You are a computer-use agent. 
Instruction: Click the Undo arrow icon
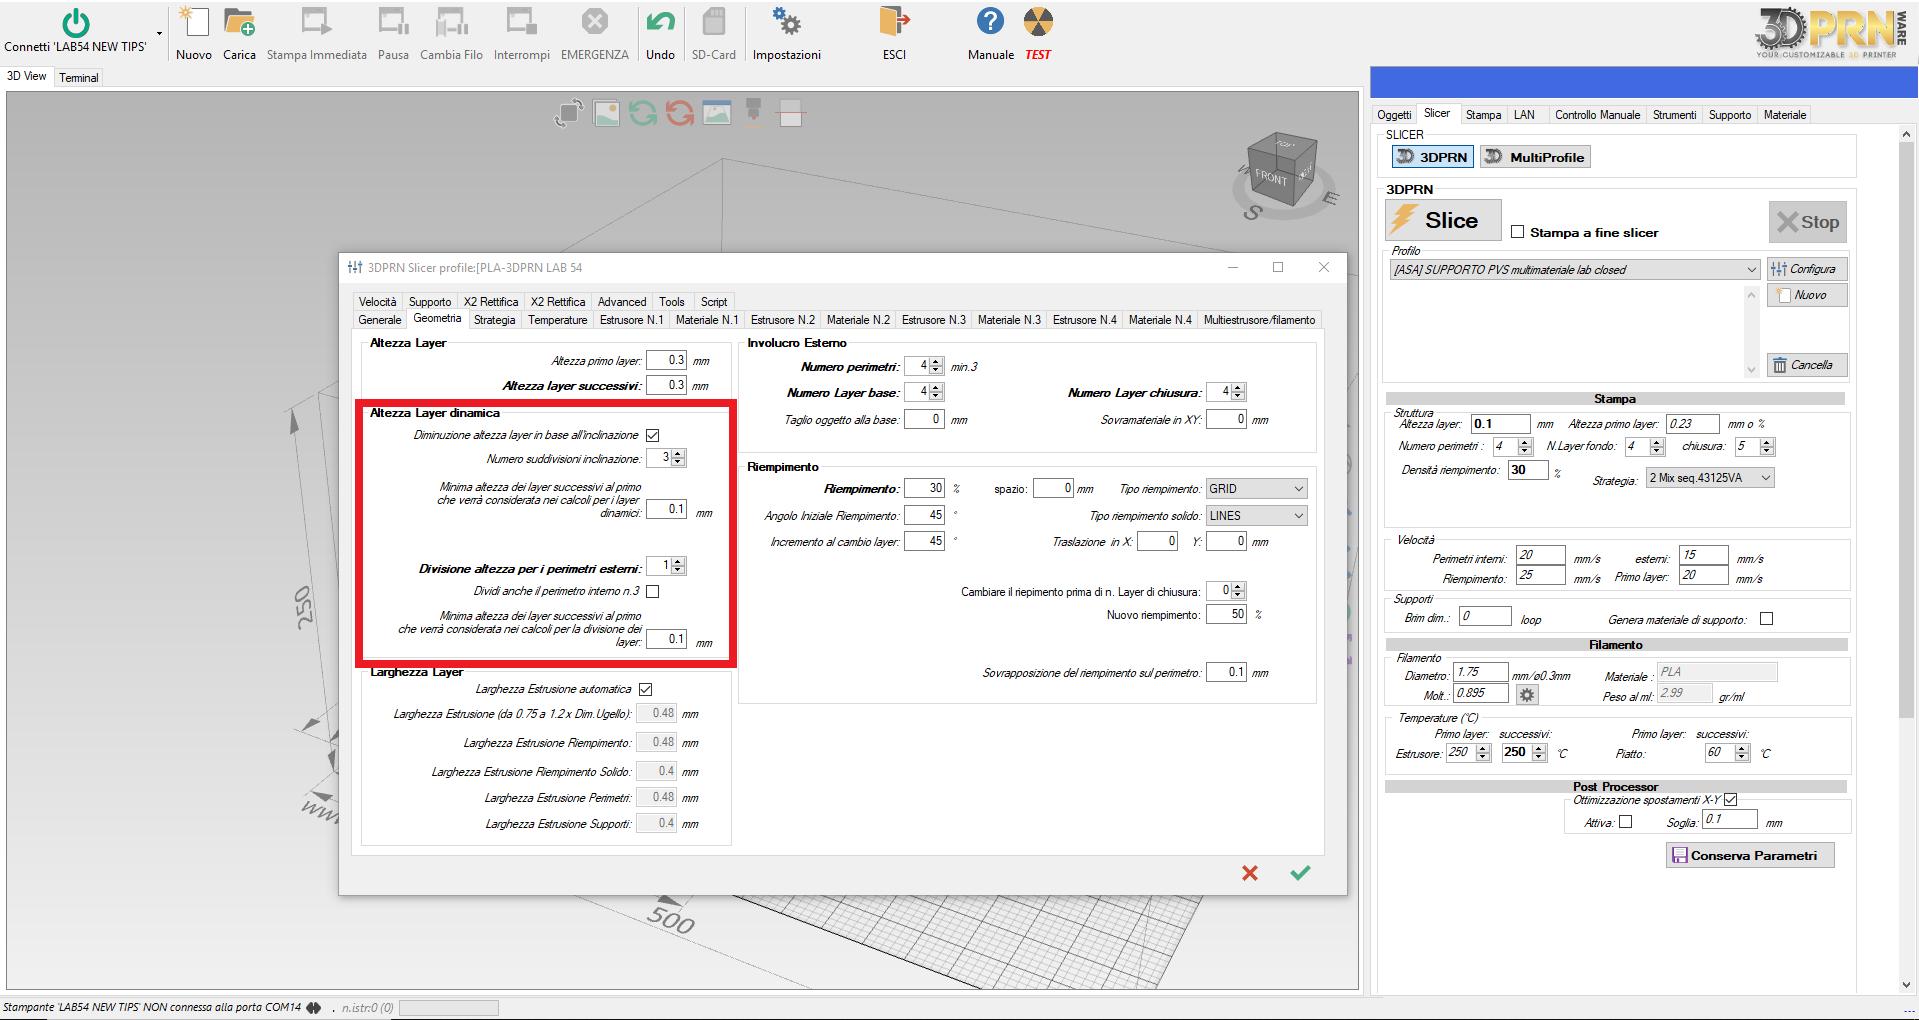[x=660, y=22]
